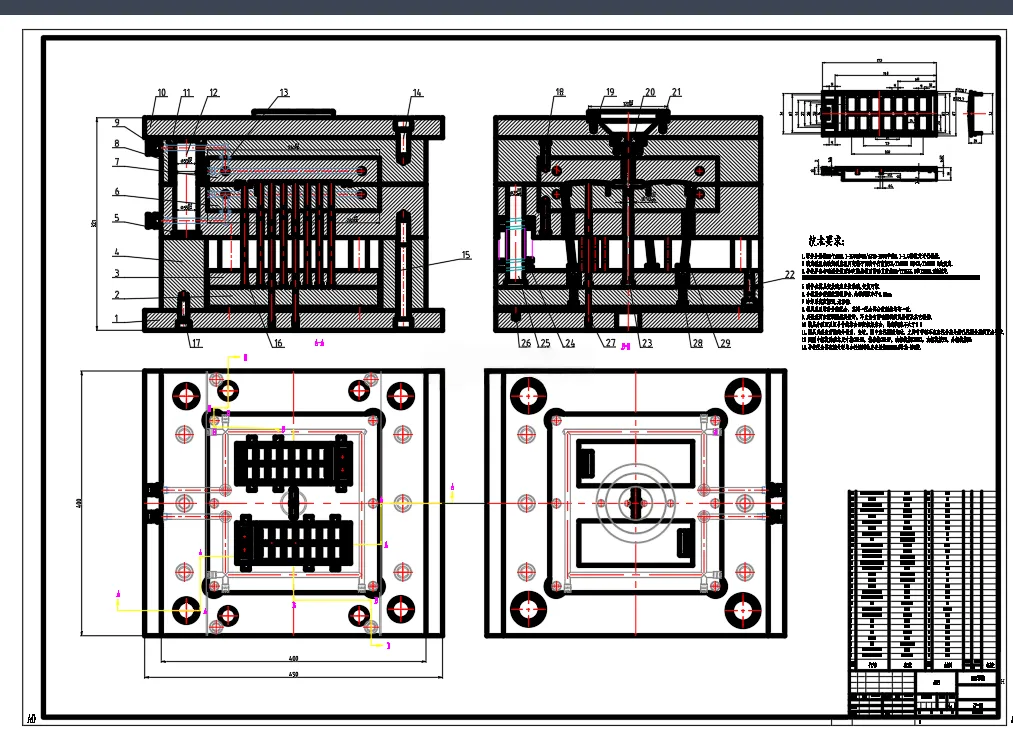Select balloon number 12
This screenshot has width=1013, height=730.
[213, 92]
